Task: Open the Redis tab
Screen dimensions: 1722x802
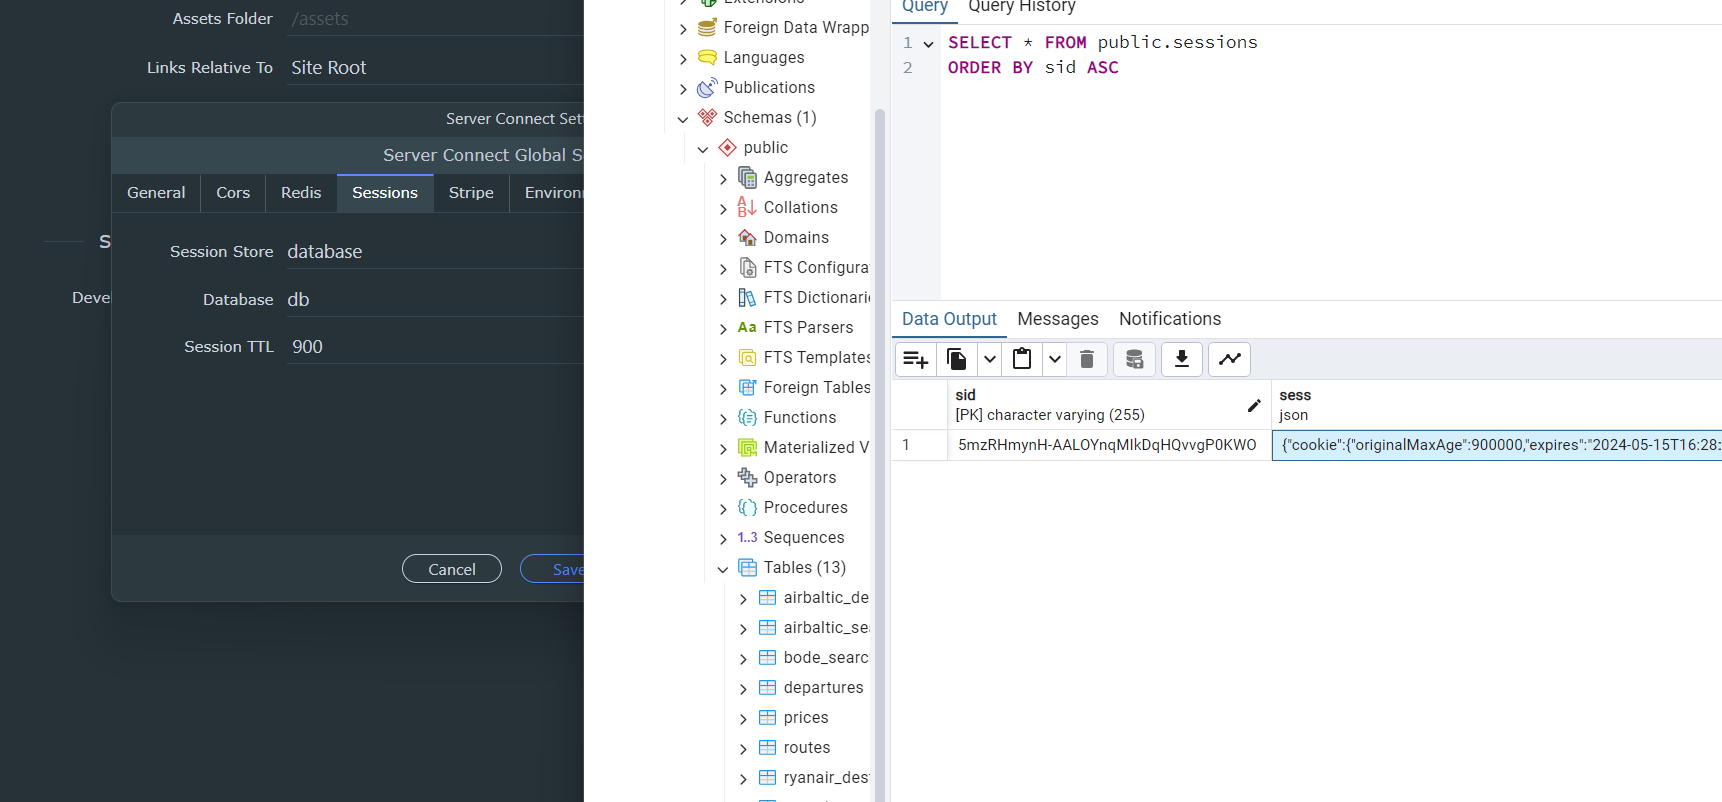Action: 301,193
